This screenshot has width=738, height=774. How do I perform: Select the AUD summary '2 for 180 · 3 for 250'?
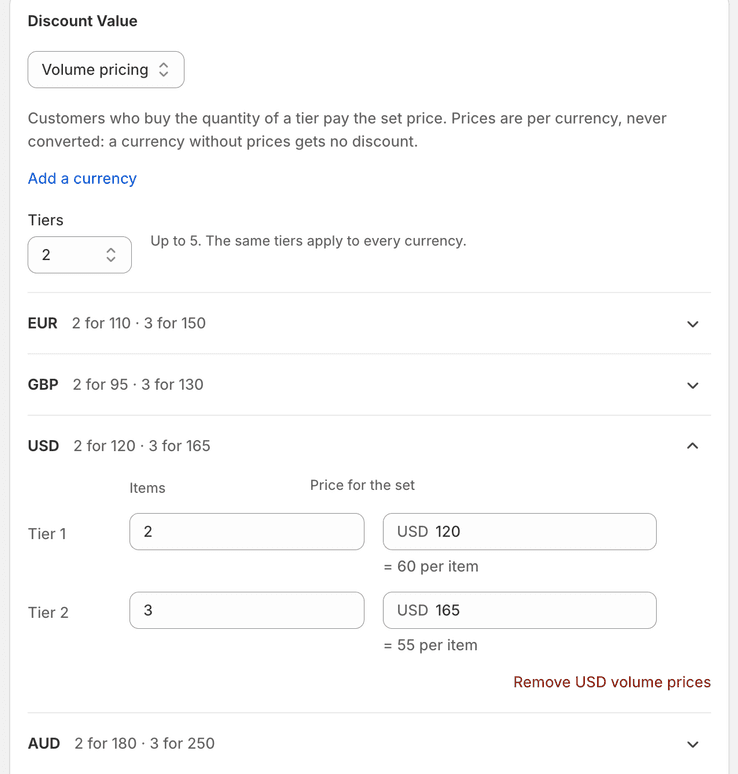click(145, 743)
